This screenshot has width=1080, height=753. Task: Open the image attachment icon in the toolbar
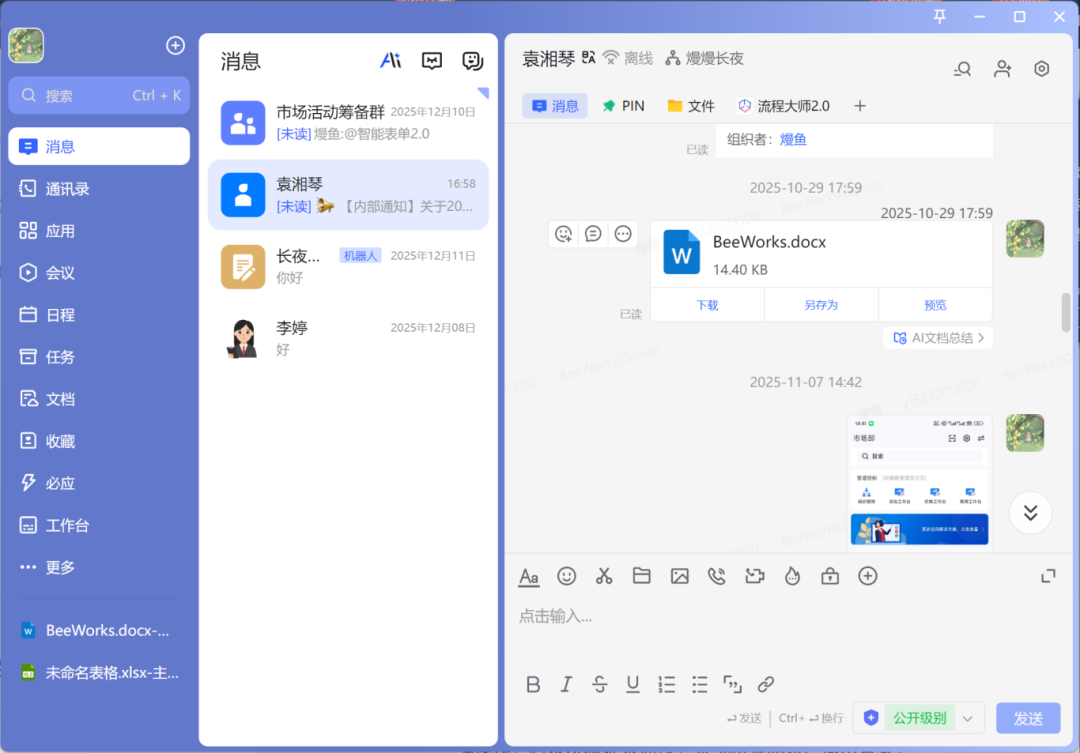point(680,576)
